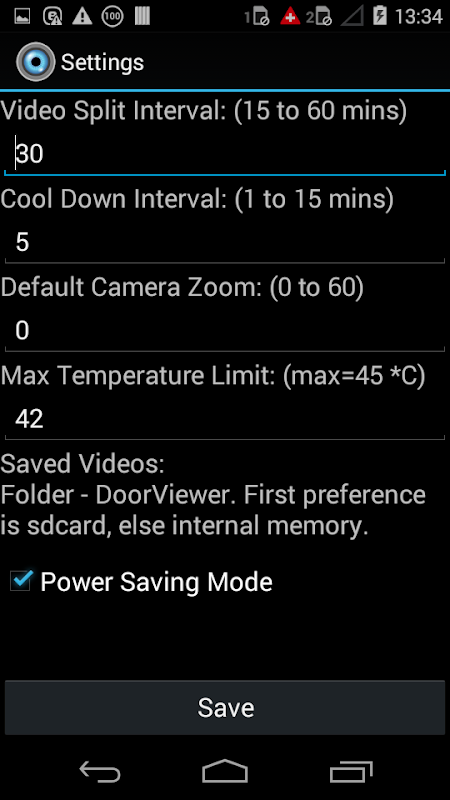Screen dimensions: 450x800
Task: Tap the red emergency cross icon
Action: [x=290, y=17]
